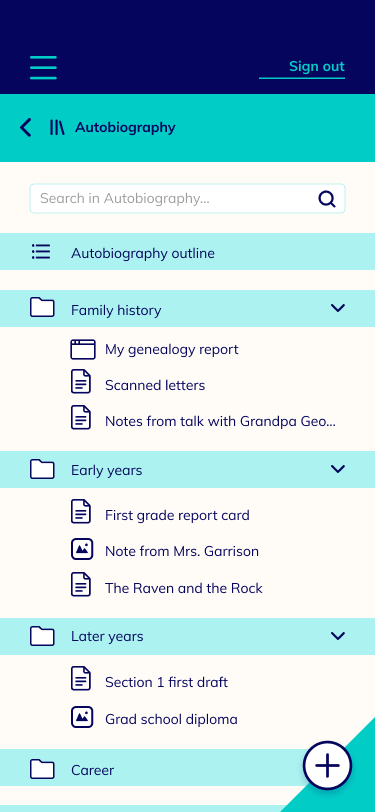
Task: Click the web page icon for genealogy report
Action: click(83, 350)
